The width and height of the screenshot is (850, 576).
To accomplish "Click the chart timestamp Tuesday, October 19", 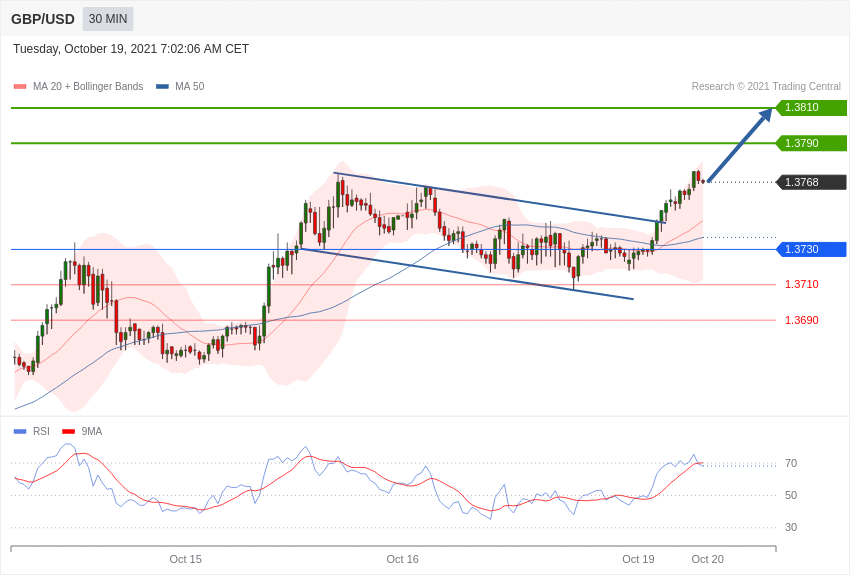I will pos(131,49).
